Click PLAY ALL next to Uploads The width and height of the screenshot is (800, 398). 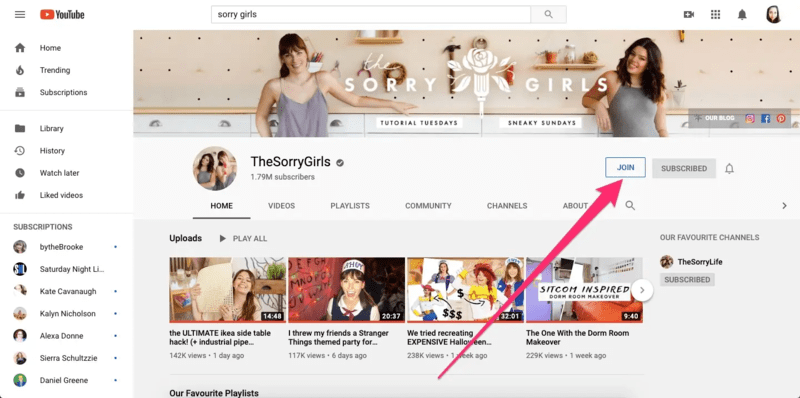click(x=243, y=238)
